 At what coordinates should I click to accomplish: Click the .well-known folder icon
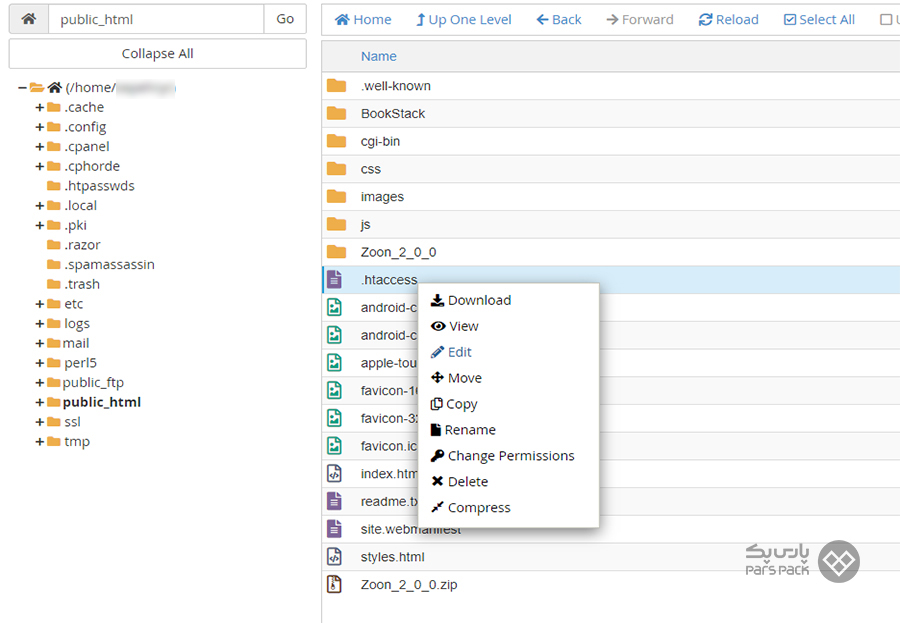coord(336,86)
